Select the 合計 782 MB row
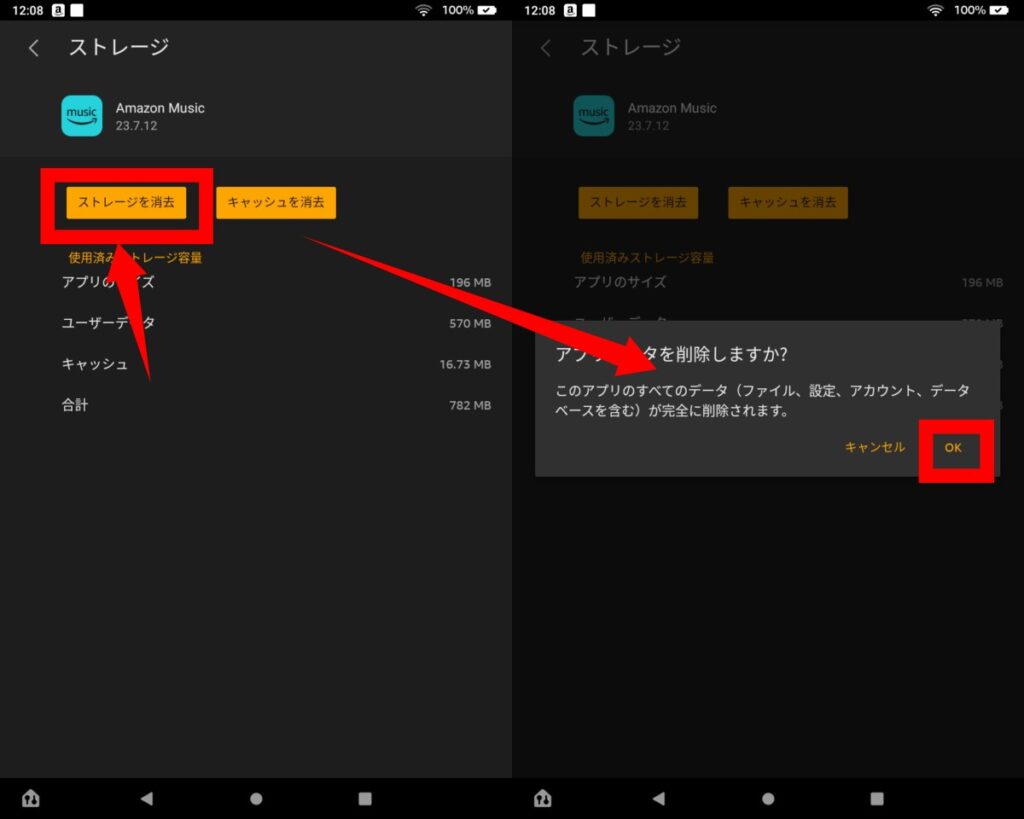Viewport: 1024px width, 819px height. (x=276, y=405)
